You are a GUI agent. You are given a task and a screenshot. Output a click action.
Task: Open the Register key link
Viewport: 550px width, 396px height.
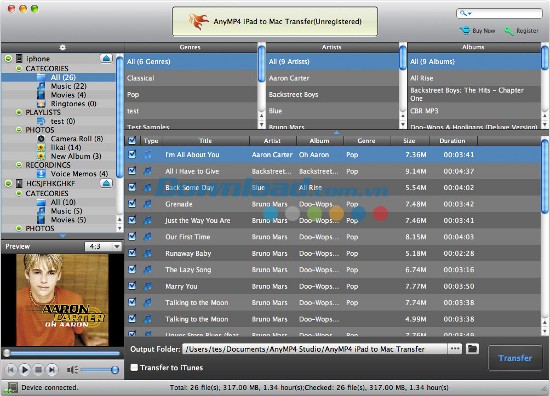click(x=521, y=31)
